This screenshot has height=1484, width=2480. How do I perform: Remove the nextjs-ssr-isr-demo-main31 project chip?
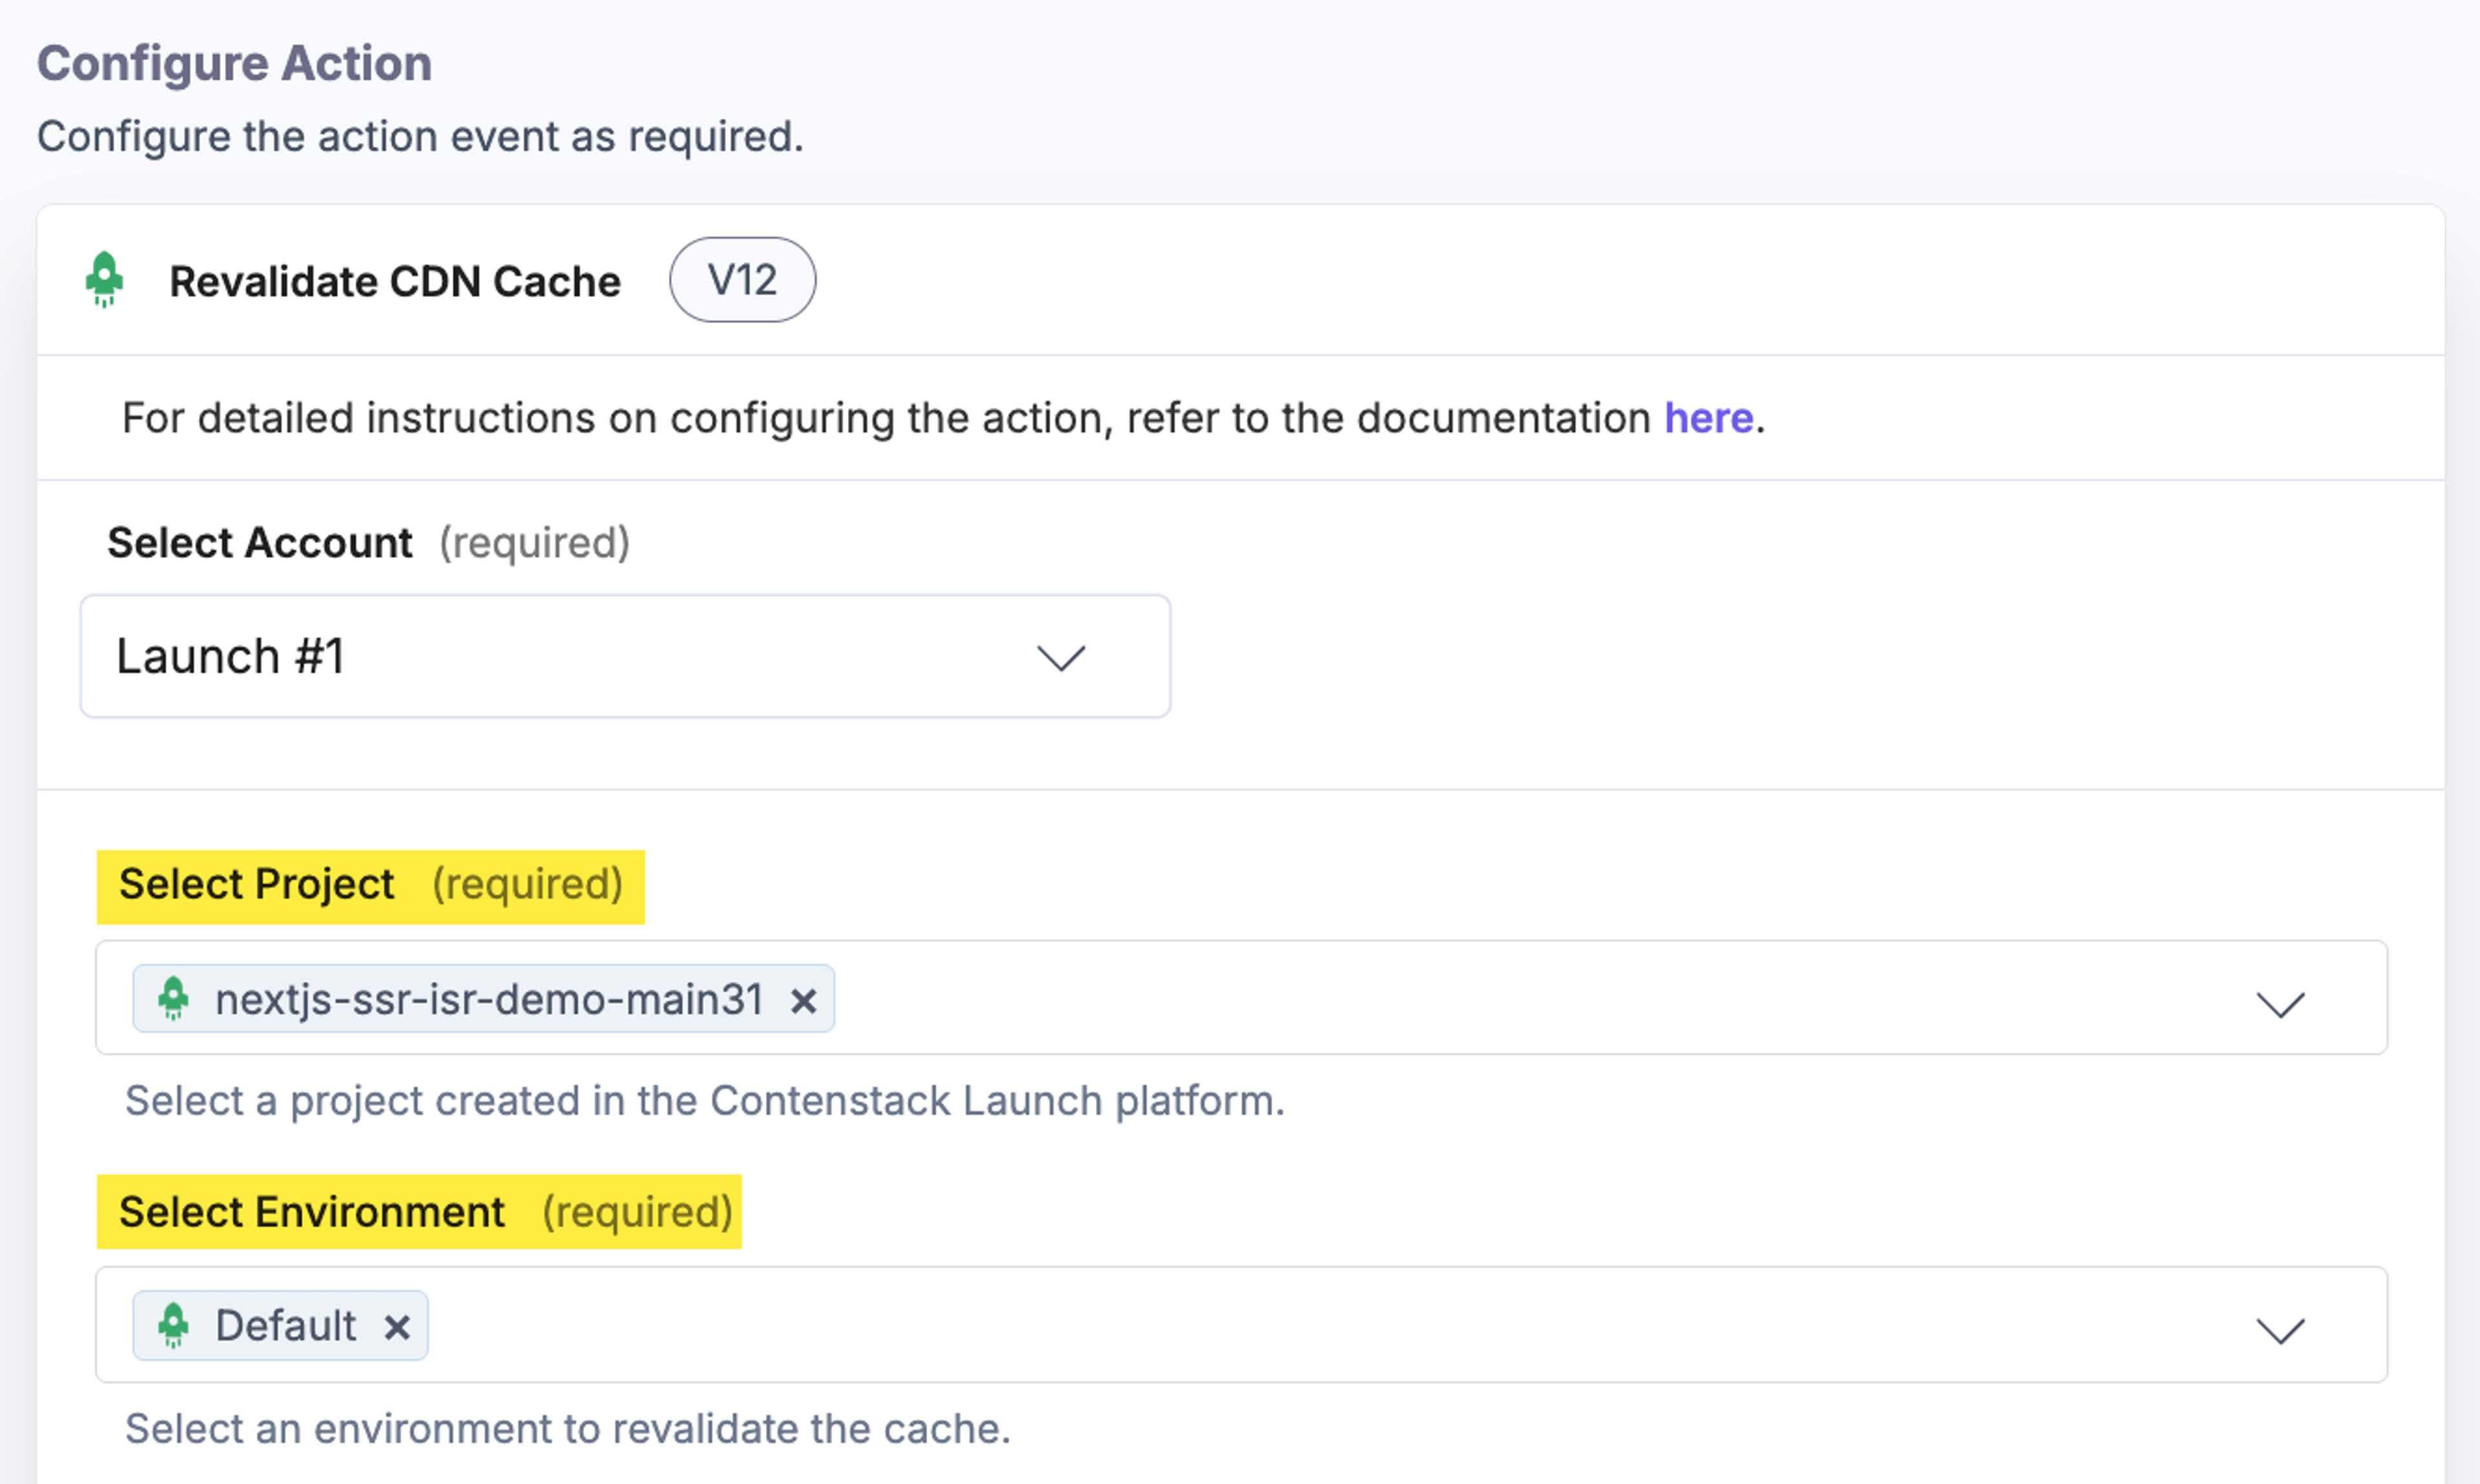pyautogui.click(x=803, y=1000)
